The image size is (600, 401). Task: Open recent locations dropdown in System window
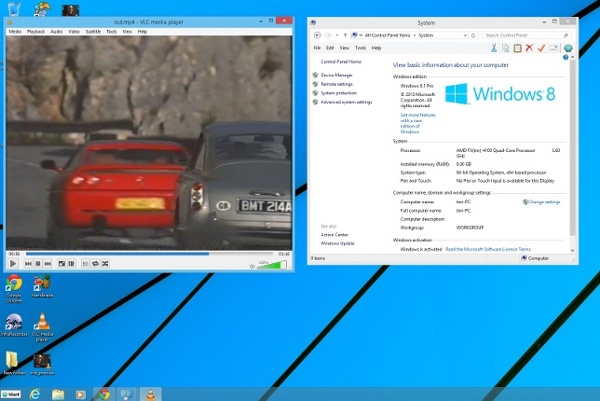(x=337, y=35)
